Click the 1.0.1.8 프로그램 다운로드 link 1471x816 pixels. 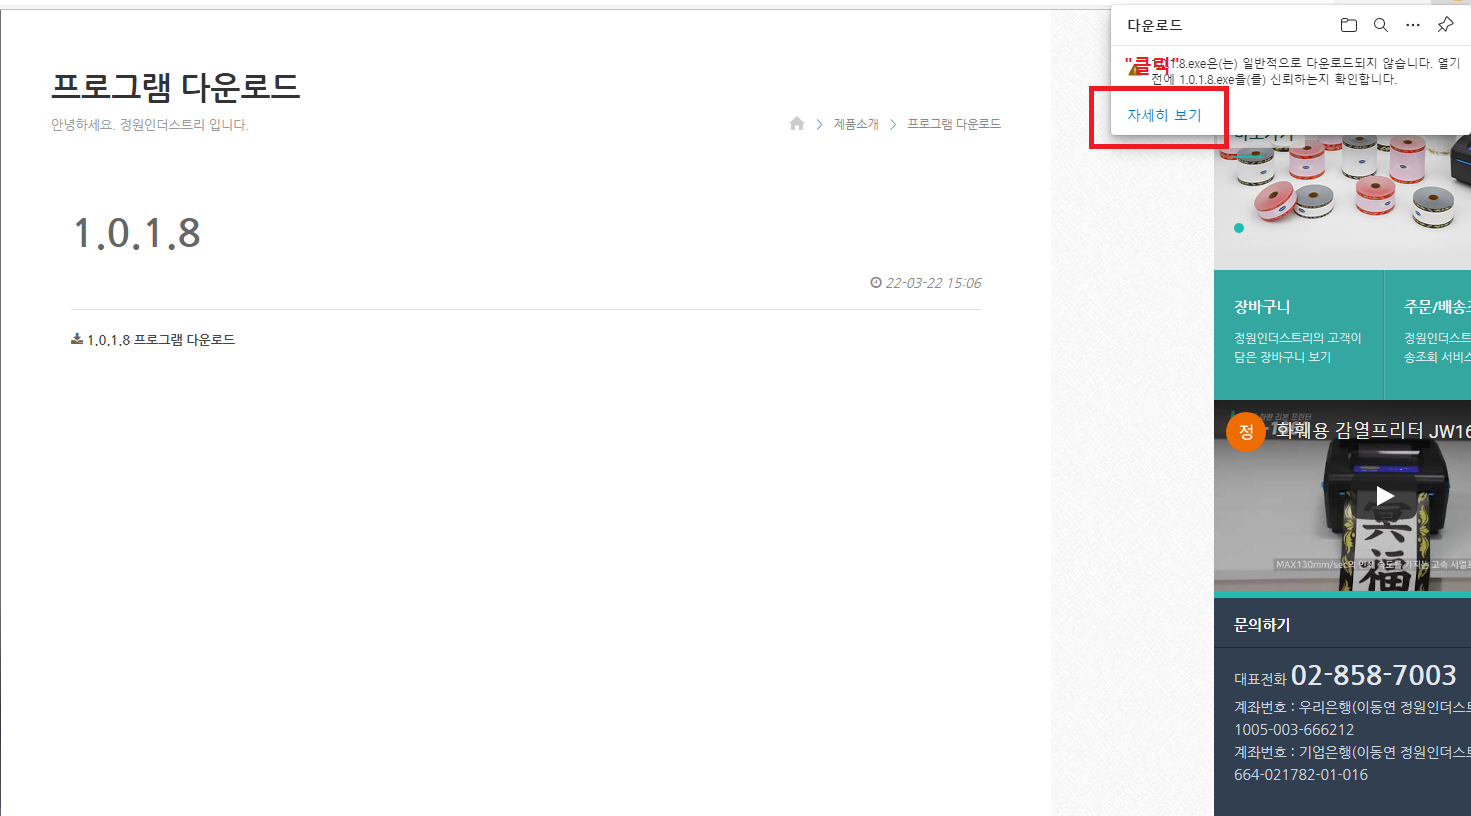point(161,340)
